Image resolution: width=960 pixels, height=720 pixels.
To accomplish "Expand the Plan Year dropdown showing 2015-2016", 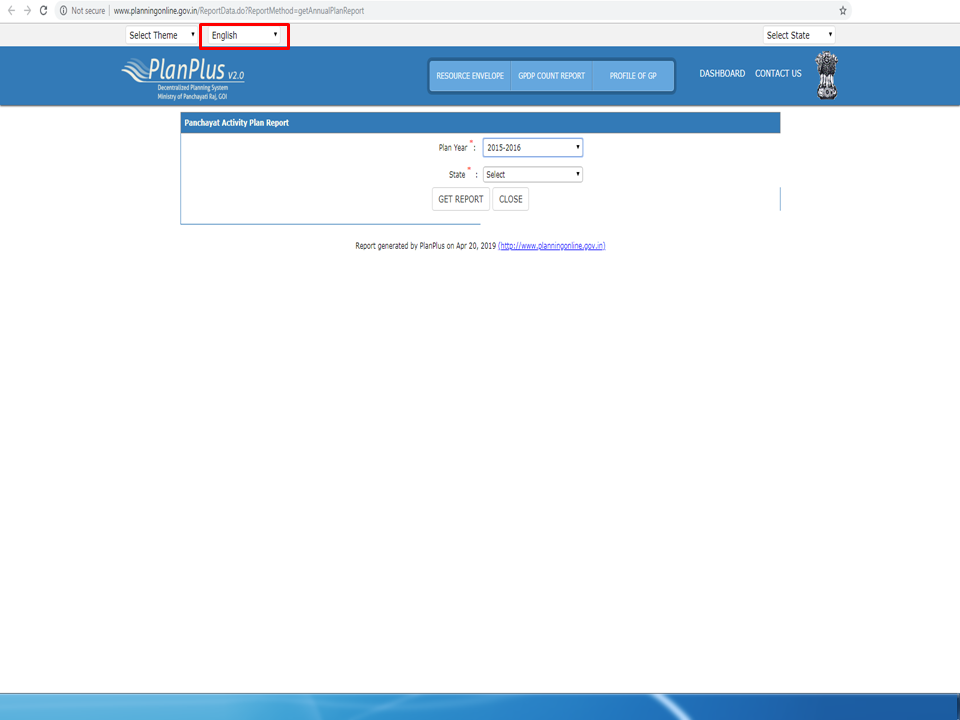I will 532,147.
